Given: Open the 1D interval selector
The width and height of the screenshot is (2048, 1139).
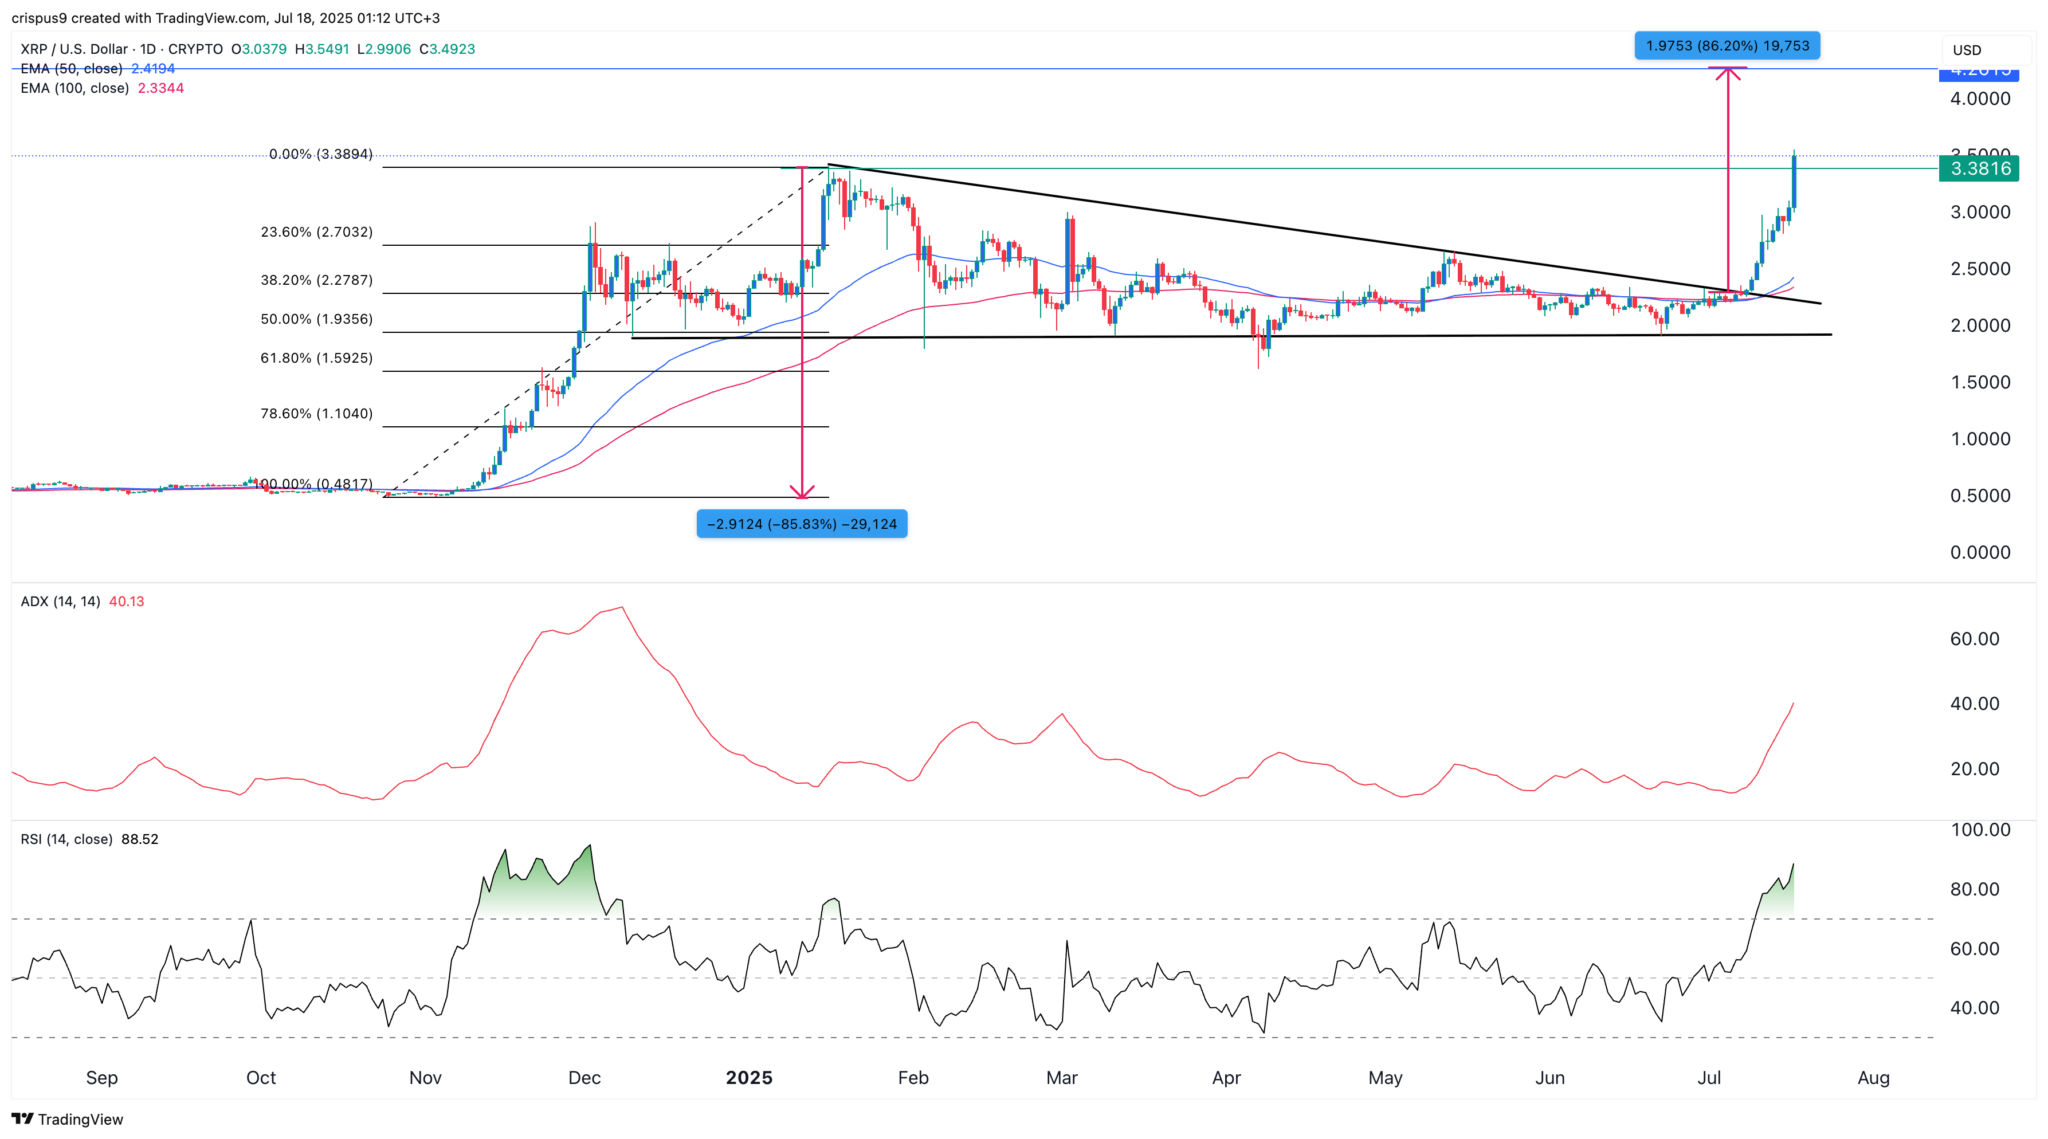Looking at the screenshot, I should pyautogui.click(x=149, y=48).
